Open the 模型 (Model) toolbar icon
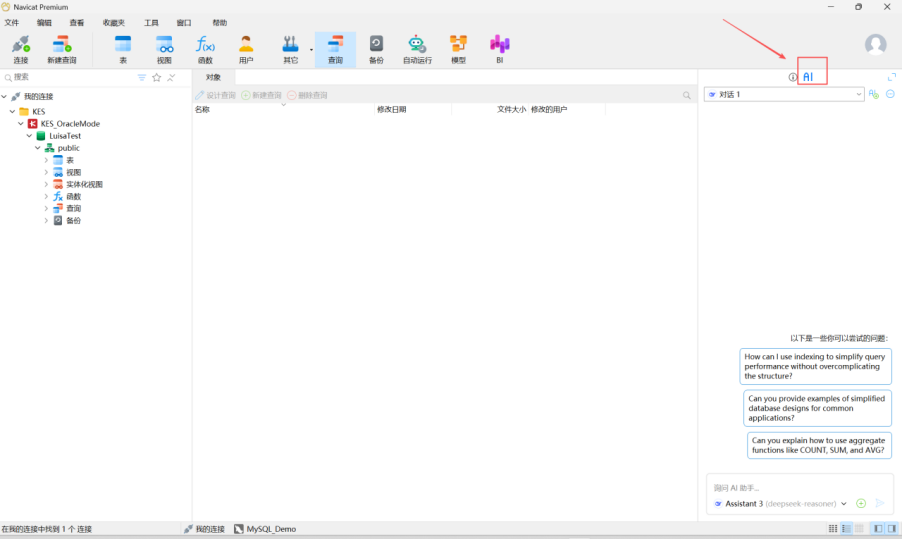903x539 pixels. click(x=458, y=48)
